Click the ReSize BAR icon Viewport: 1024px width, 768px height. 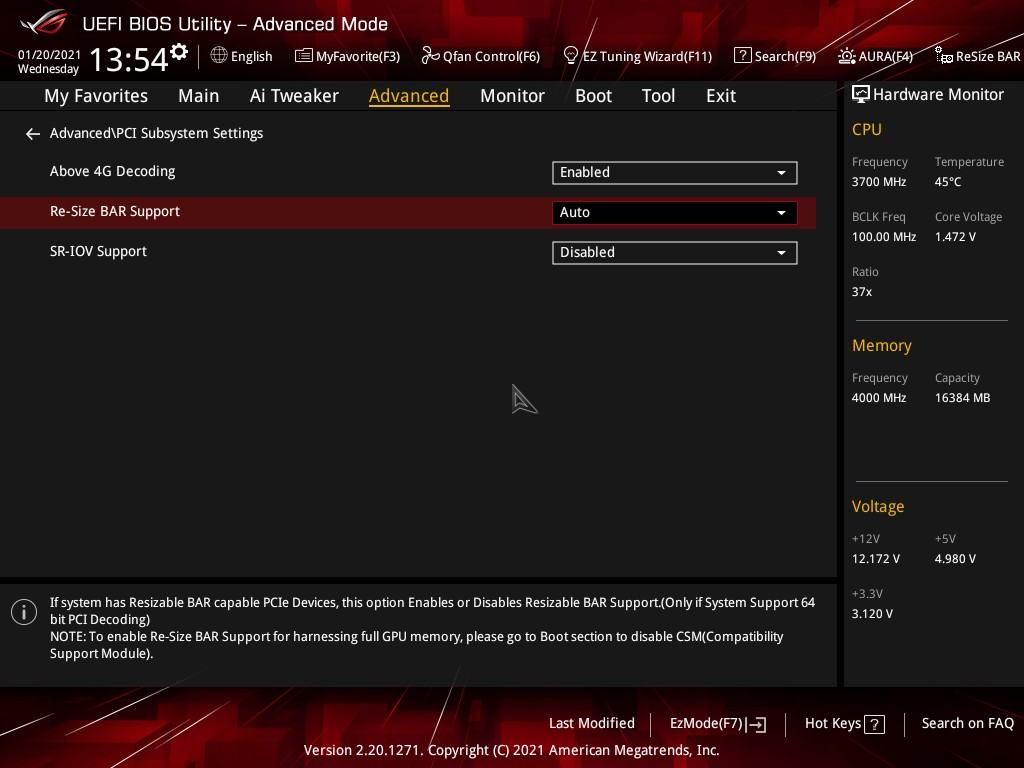point(944,56)
